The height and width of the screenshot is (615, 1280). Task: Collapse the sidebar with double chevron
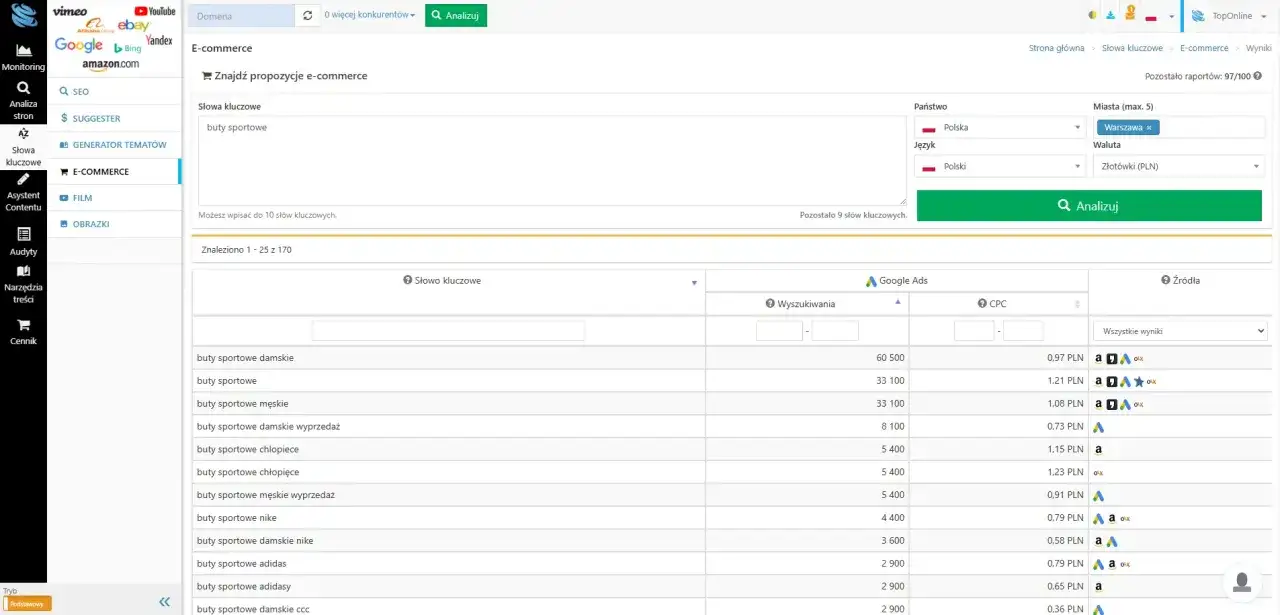point(164,602)
